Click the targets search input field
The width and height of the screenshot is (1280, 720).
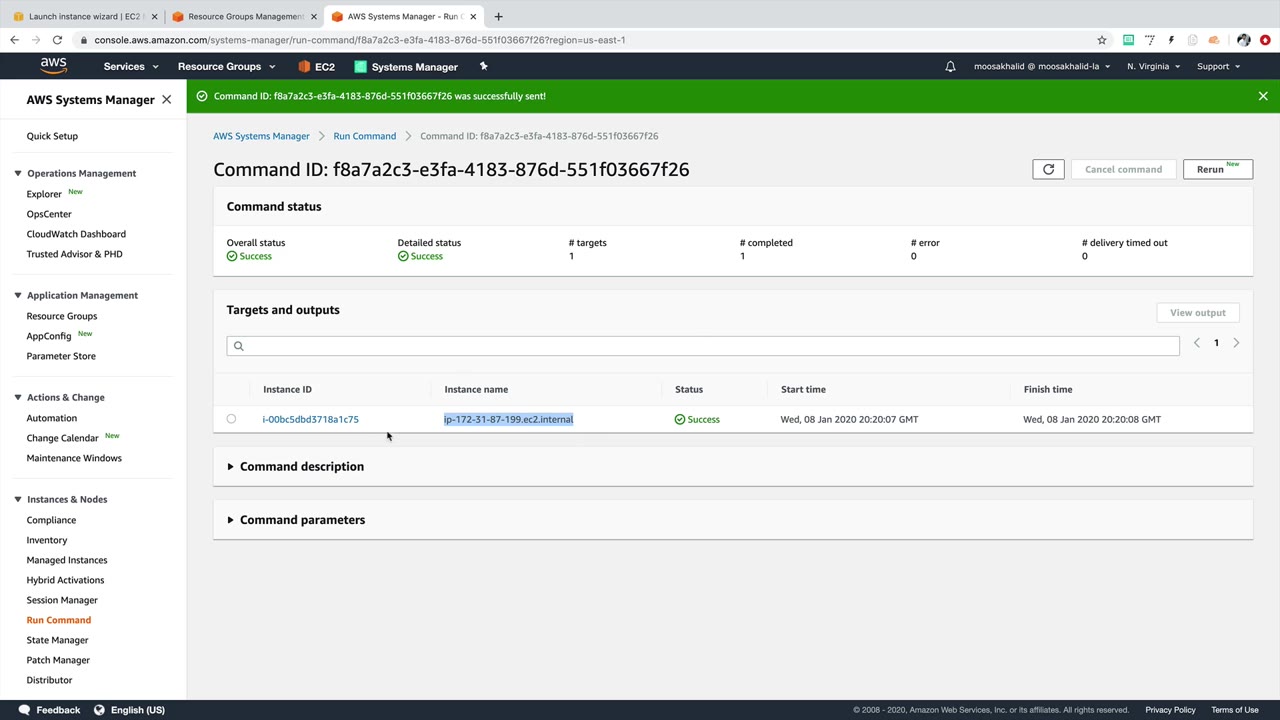tap(703, 346)
